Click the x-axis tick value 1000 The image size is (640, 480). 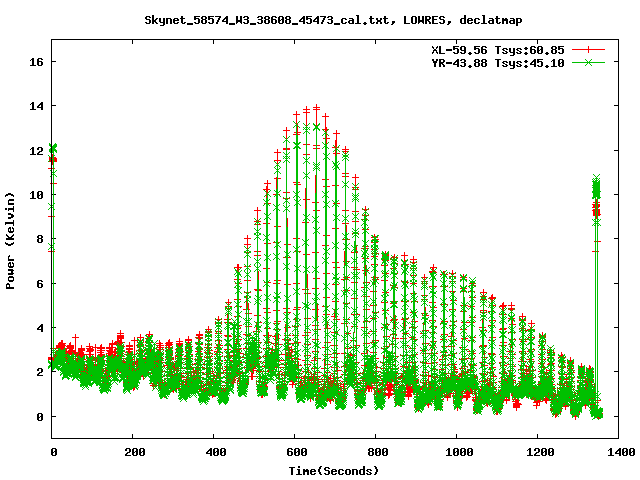click(459, 452)
